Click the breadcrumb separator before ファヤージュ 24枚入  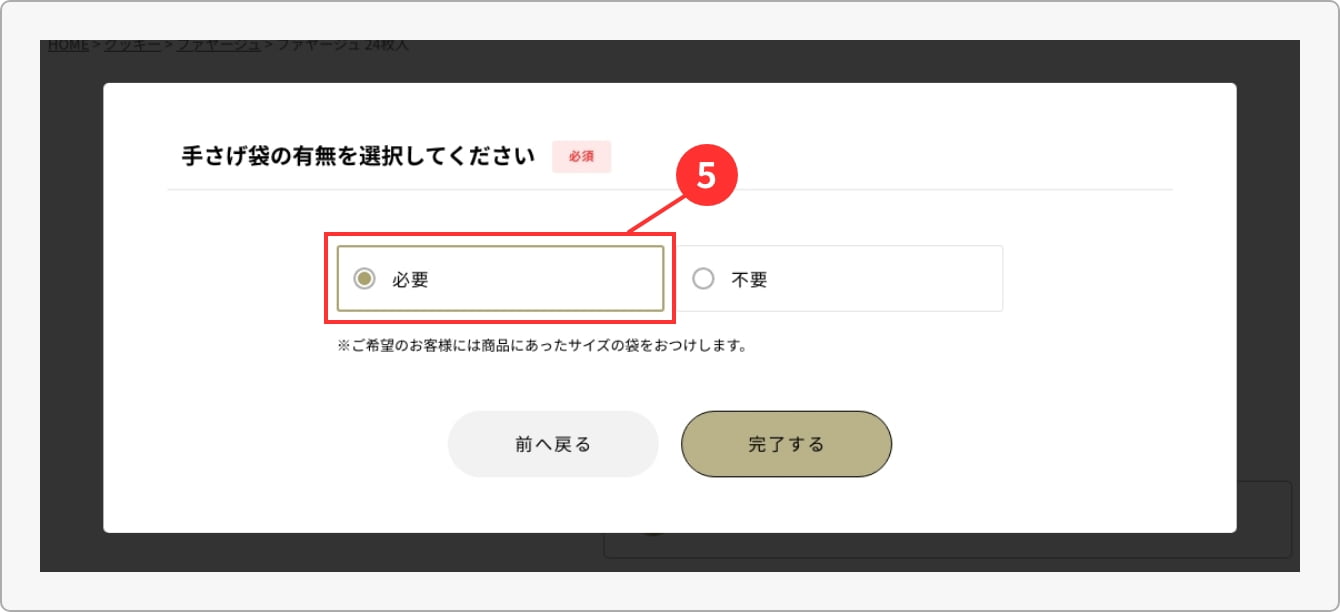(268, 45)
